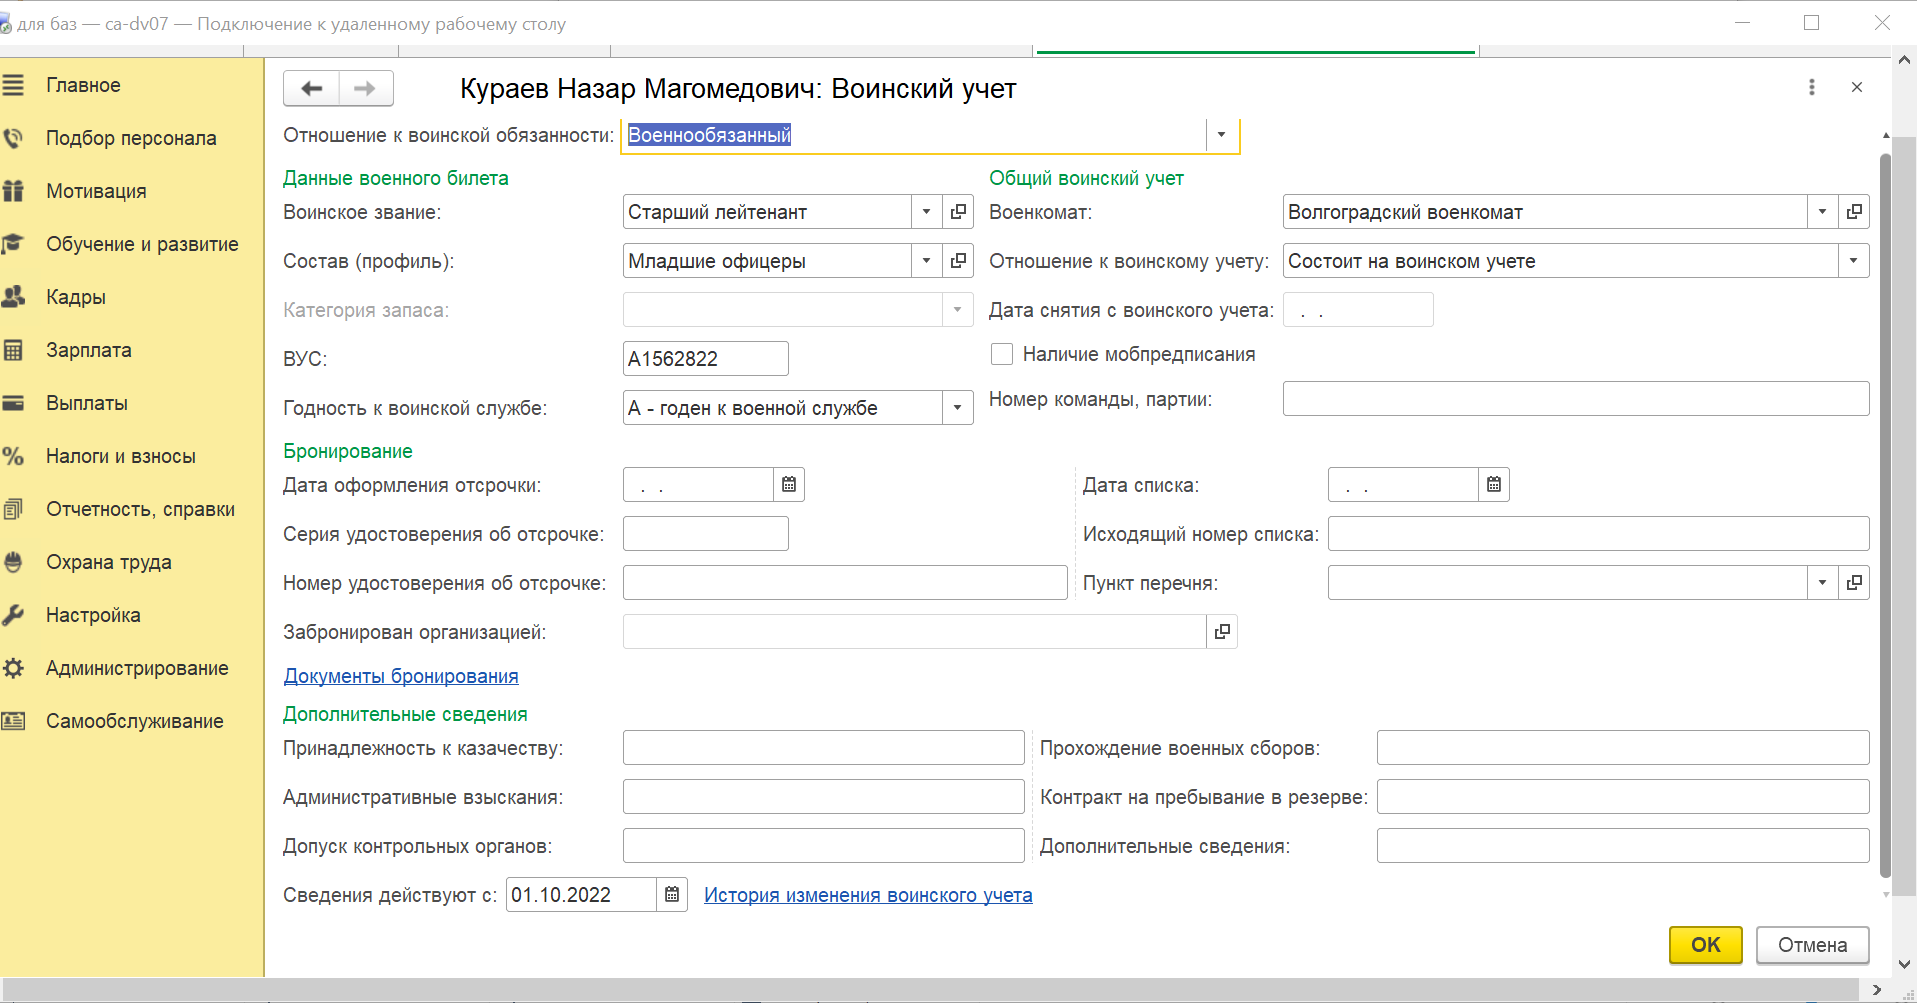This screenshot has width=1917, height=1003.
Task: Go to Зарплата sidebar section
Action: [x=88, y=350]
